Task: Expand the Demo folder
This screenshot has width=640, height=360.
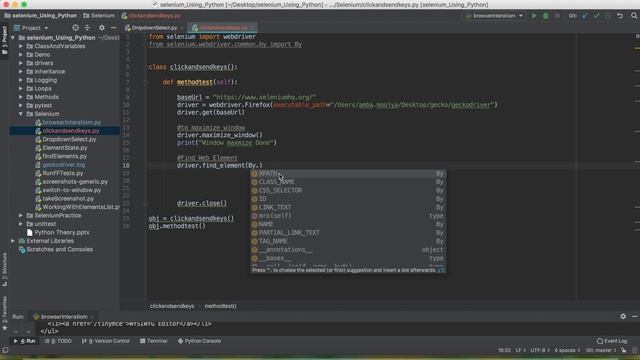Action: [21, 55]
